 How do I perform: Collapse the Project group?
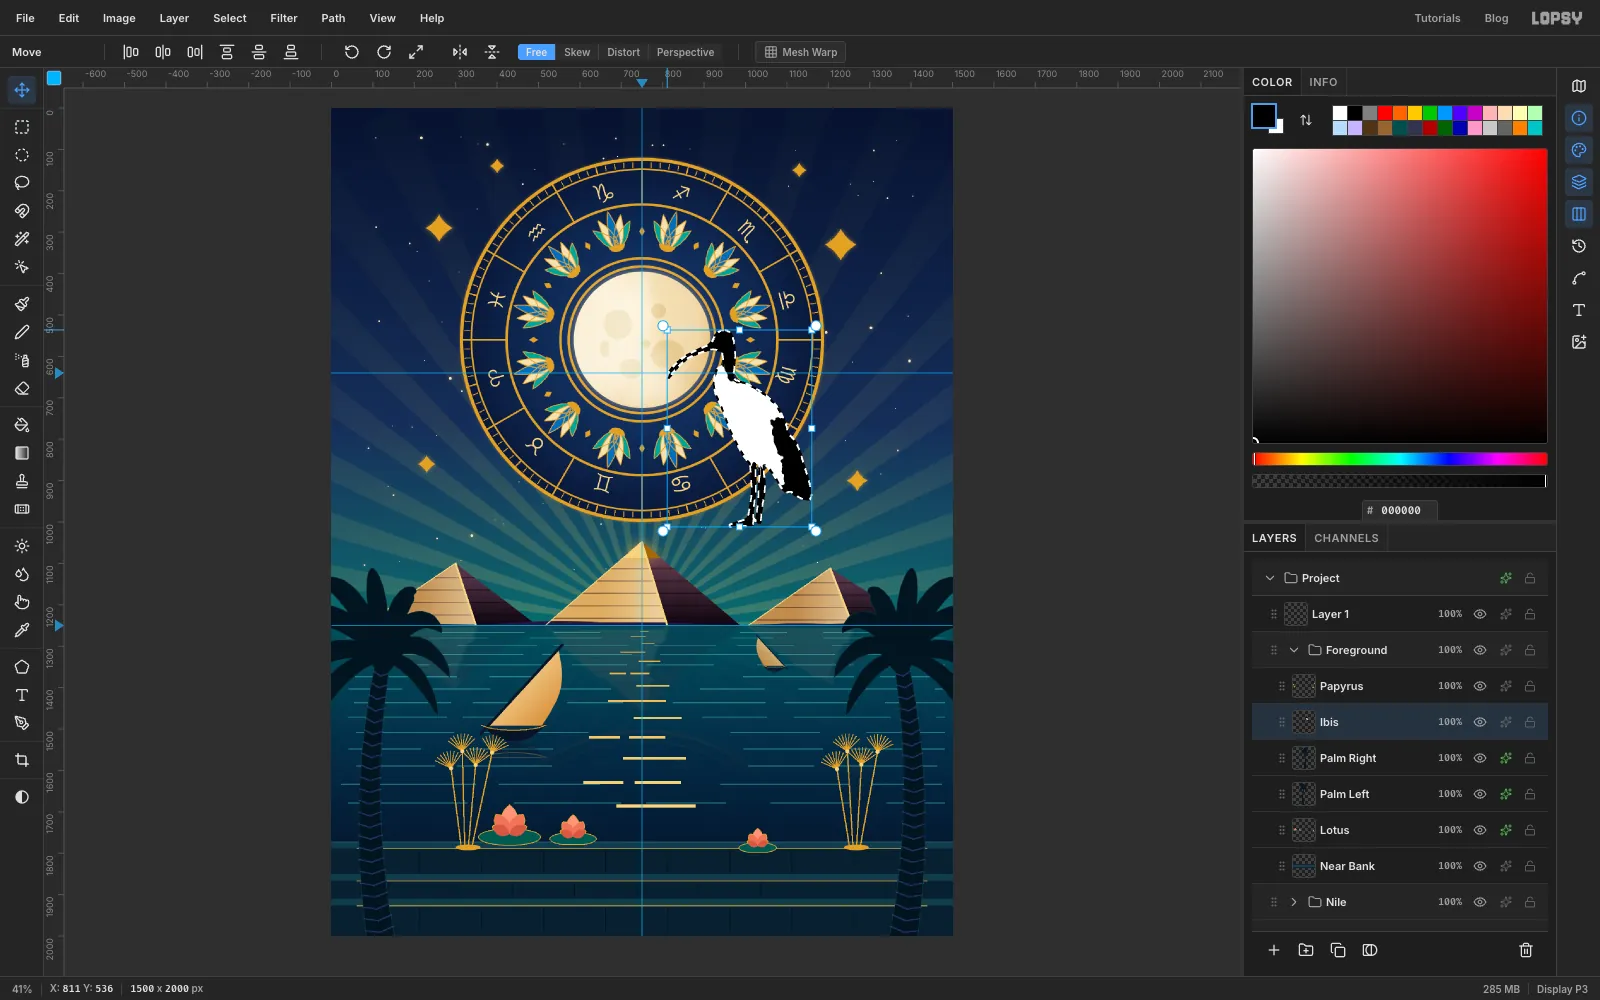coord(1270,578)
